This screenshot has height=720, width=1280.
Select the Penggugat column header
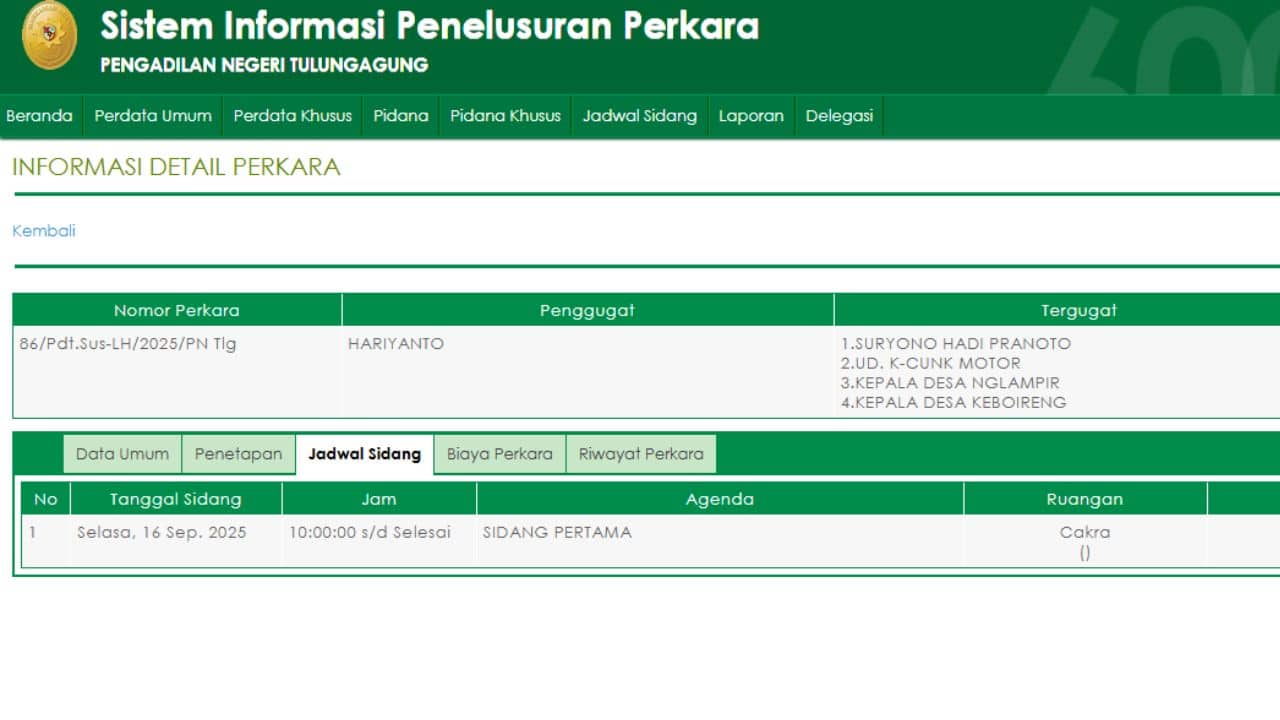tap(587, 310)
